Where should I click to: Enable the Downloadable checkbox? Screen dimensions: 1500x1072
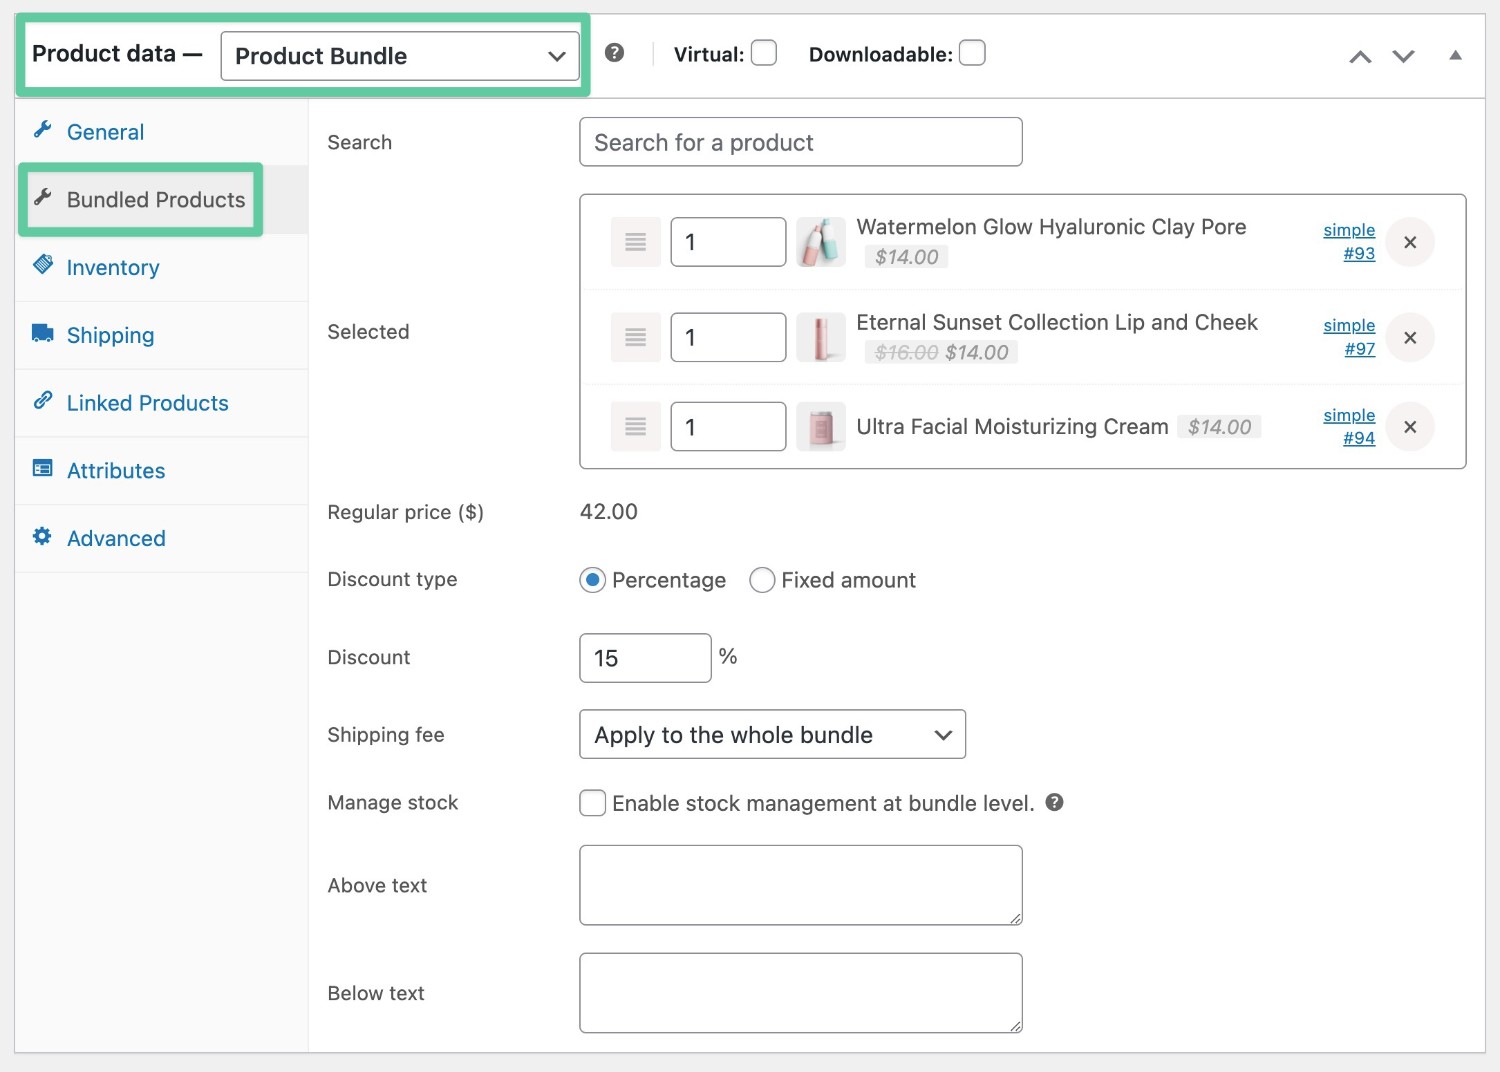pos(972,53)
